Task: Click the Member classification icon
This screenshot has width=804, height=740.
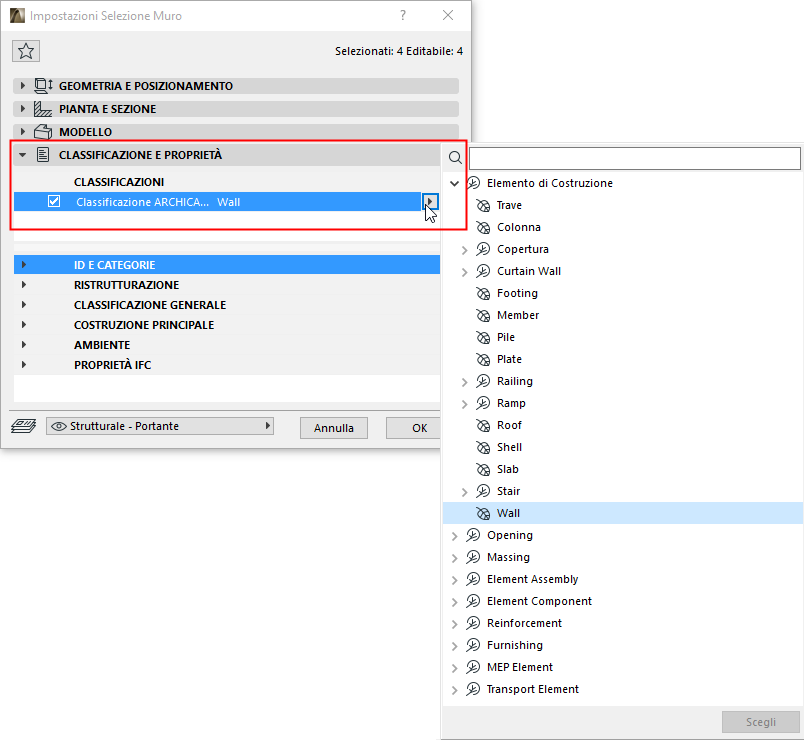Action: [x=483, y=315]
